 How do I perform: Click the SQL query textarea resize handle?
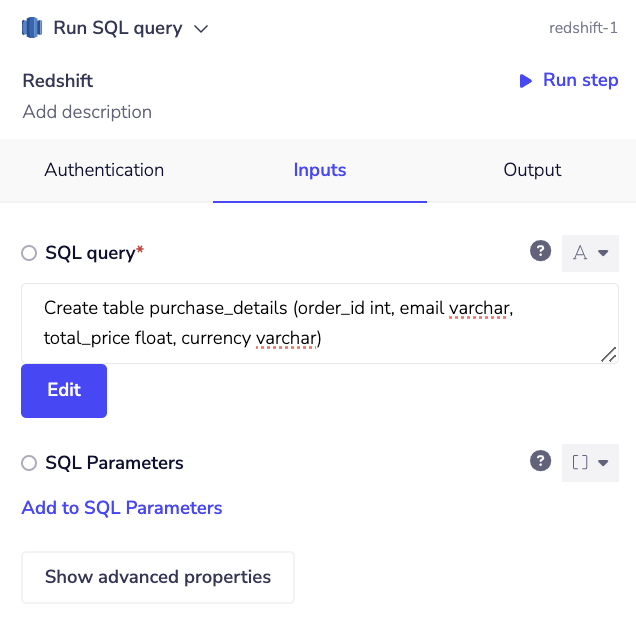point(608,353)
